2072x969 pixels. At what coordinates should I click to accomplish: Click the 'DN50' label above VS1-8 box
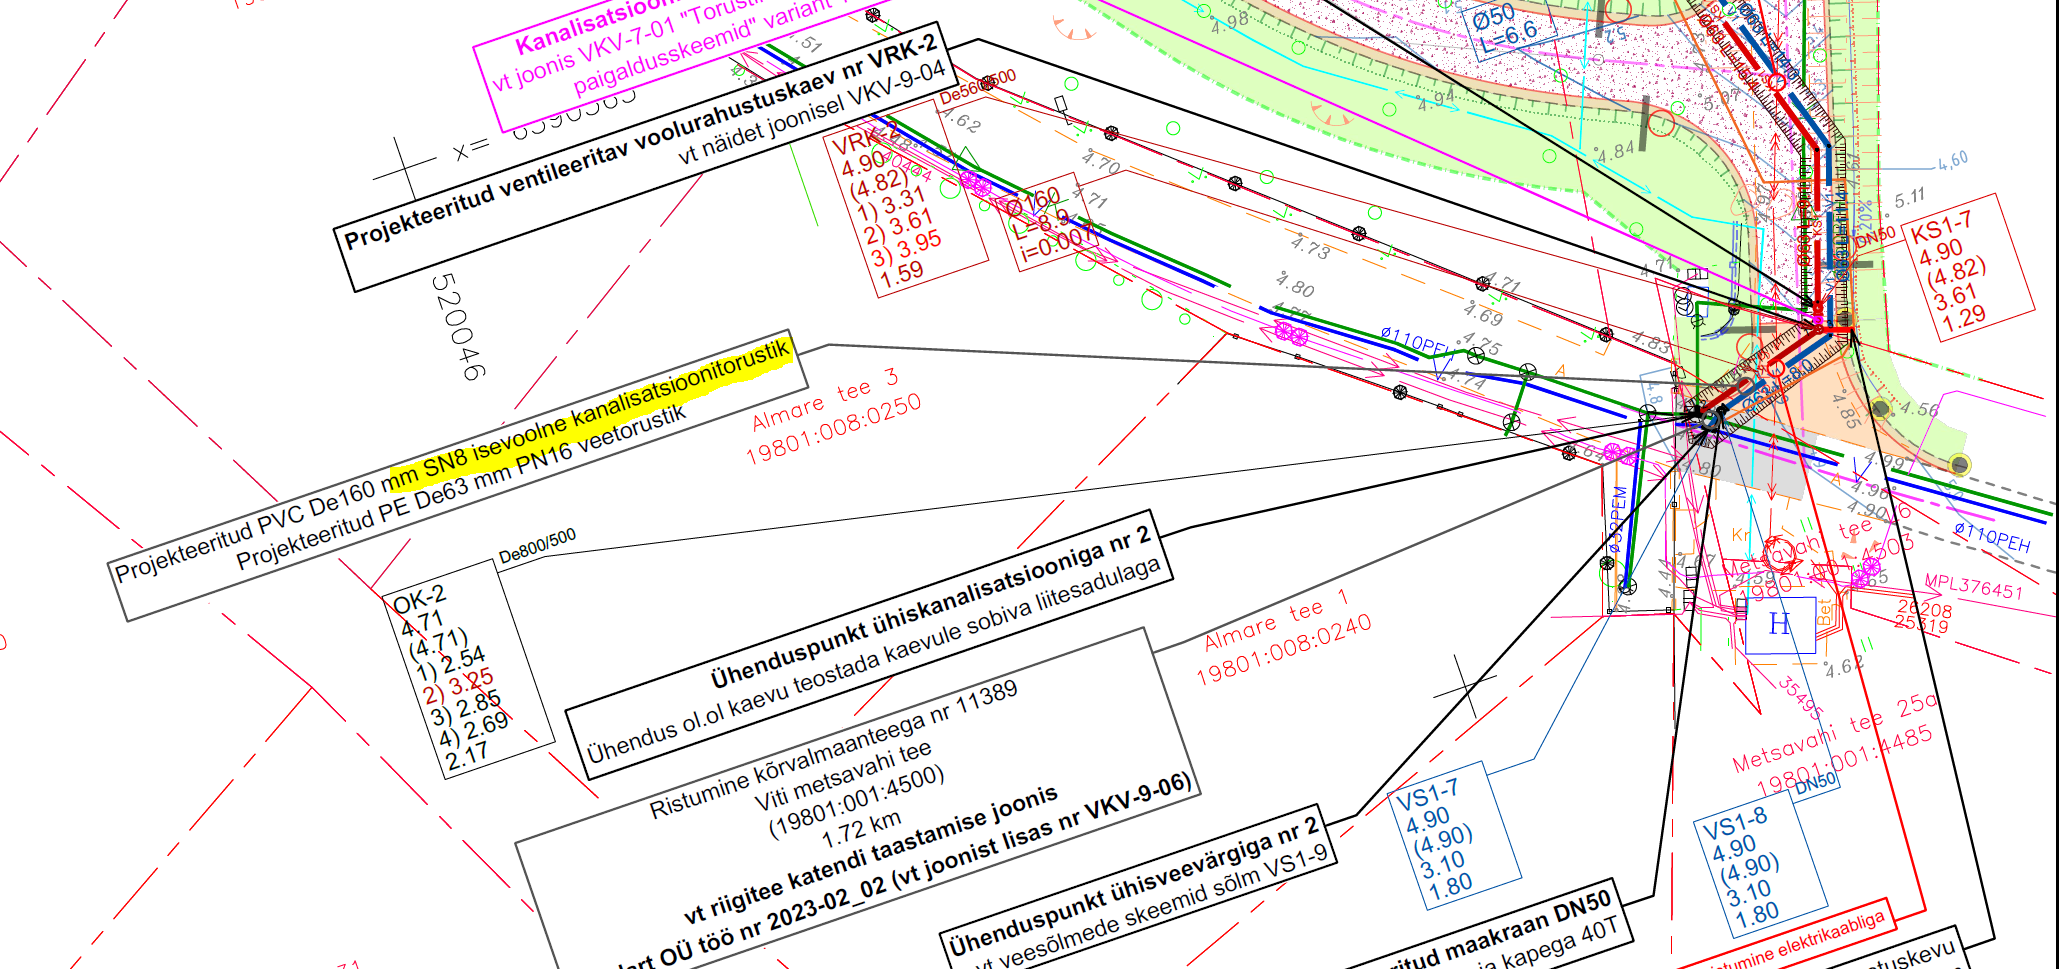click(x=1816, y=782)
